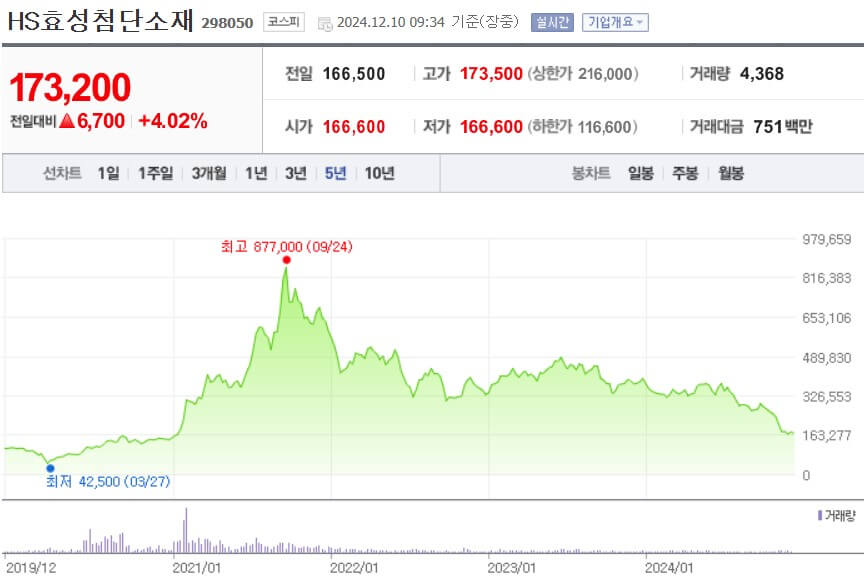864x585 pixels.
Task: Select the blue 최저 42,500 marker dot
Action: [48, 466]
